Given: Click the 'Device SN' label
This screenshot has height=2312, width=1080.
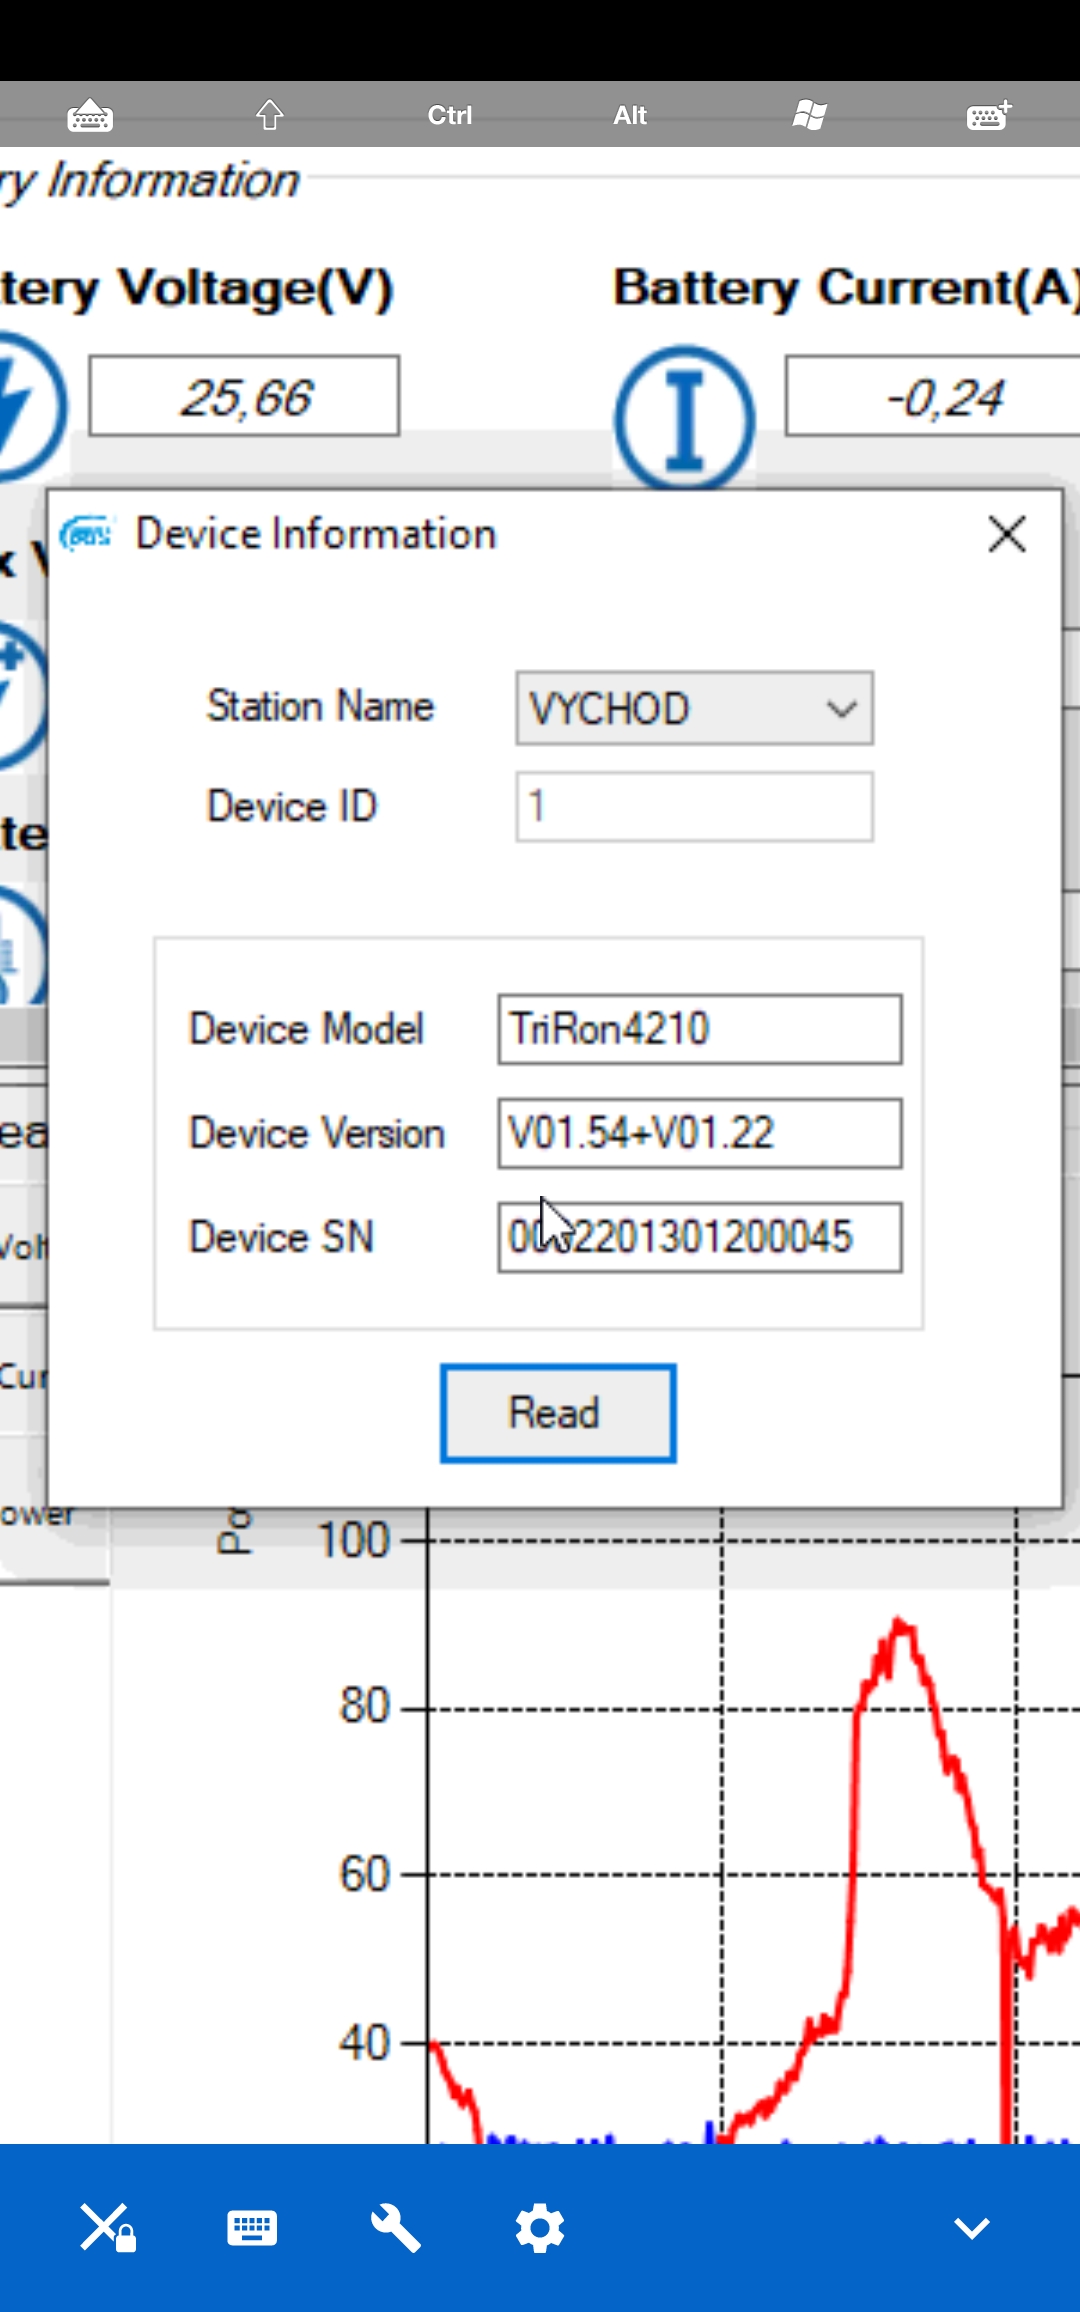Looking at the screenshot, I should [x=281, y=1237].
